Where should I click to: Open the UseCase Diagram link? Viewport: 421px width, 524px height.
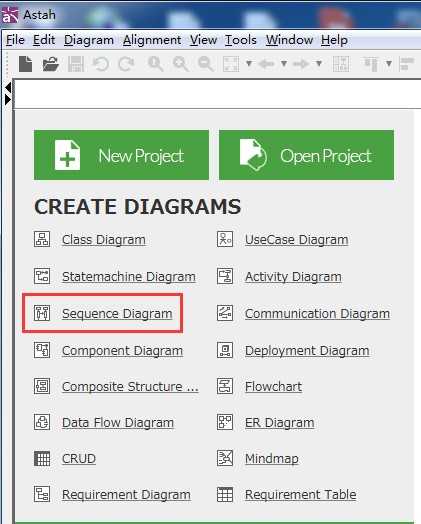click(x=297, y=240)
